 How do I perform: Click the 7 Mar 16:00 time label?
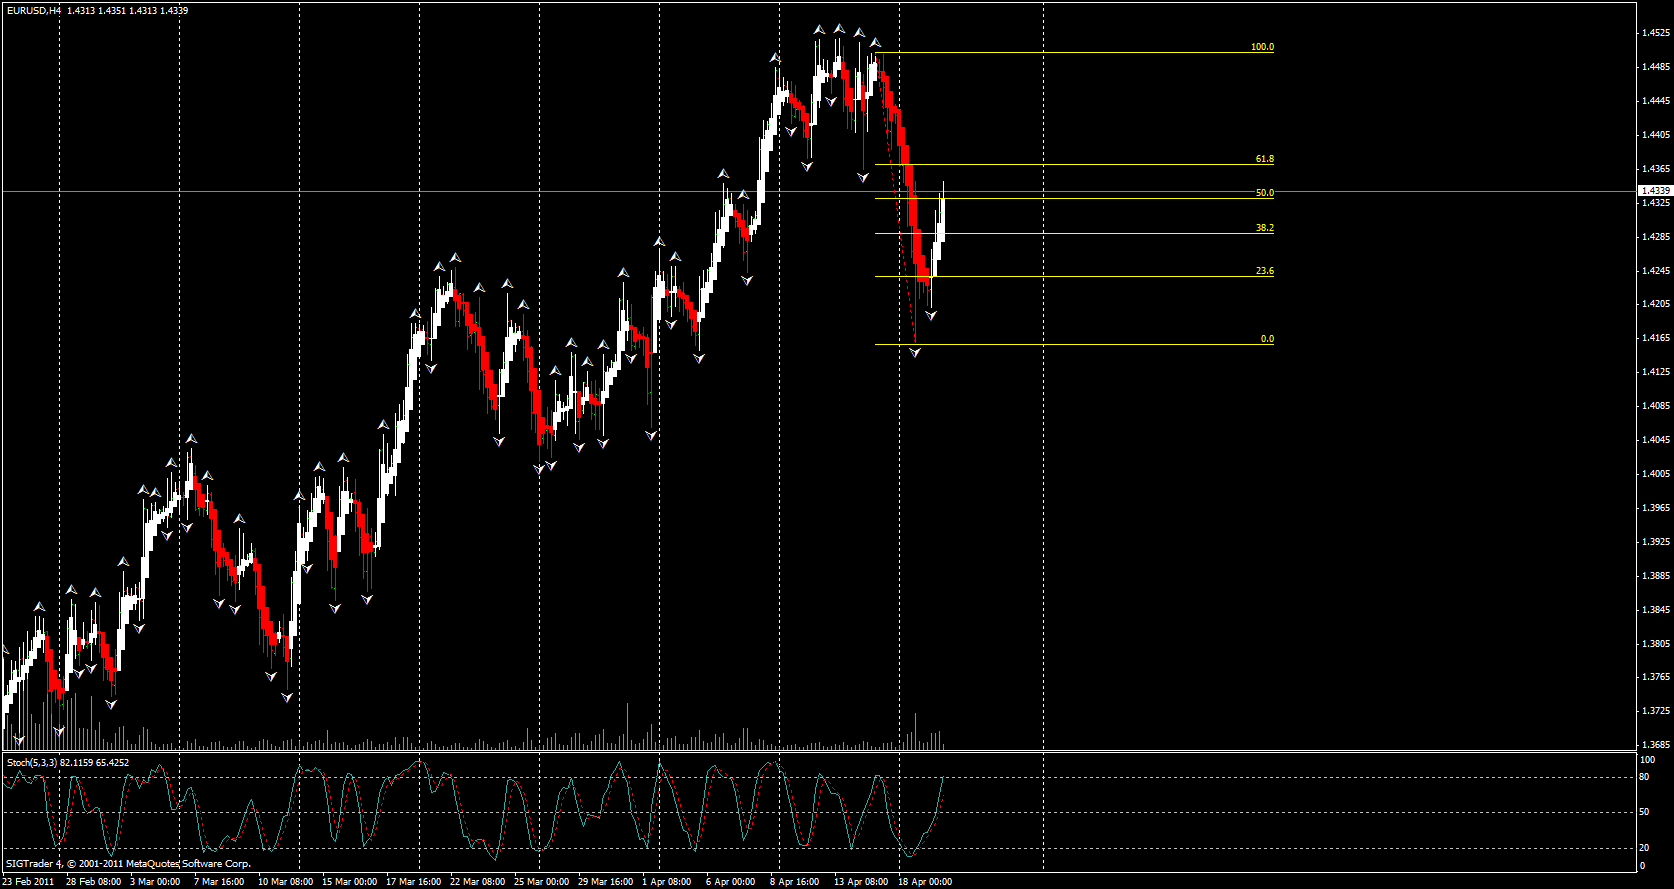[219, 882]
